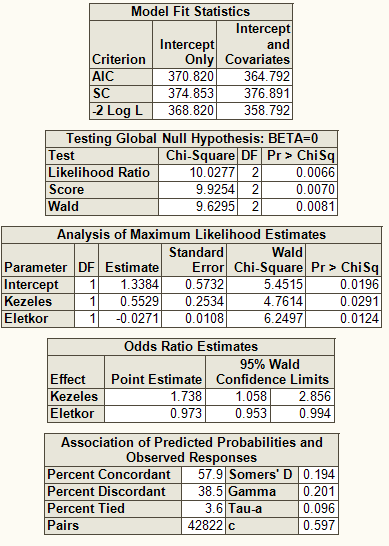Select the AIC Intercept Only value 370.820

(x=191, y=76)
